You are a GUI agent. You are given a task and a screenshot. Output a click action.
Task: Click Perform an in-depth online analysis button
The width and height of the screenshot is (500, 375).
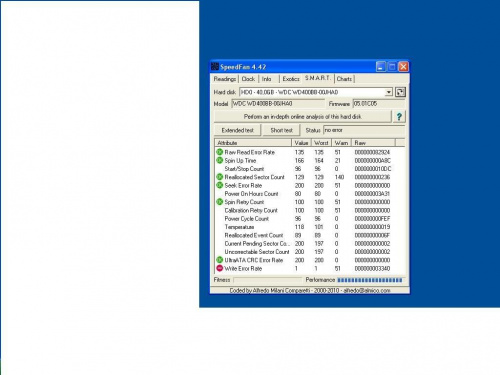[x=302, y=117]
